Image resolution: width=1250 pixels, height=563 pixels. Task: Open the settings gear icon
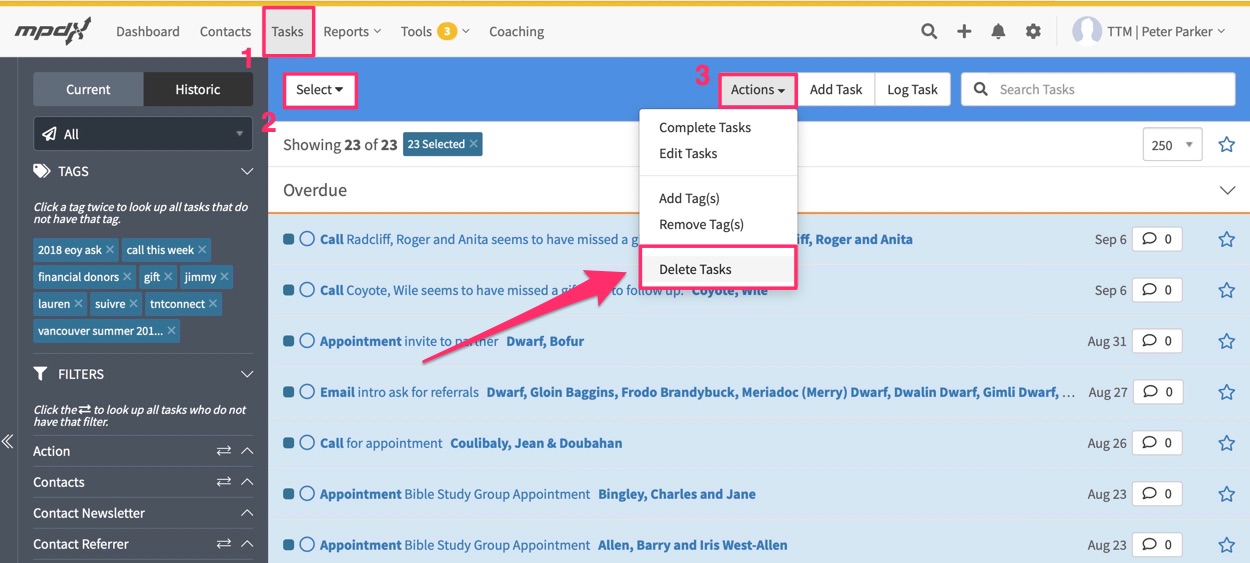click(x=1033, y=31)
